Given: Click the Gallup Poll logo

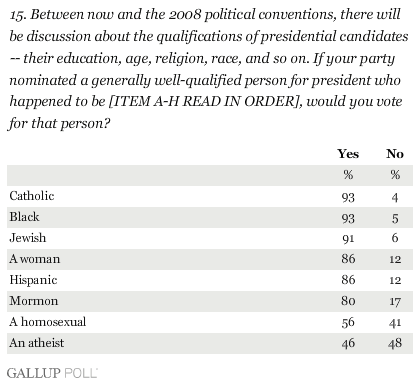Looking at the screenshot, I should tap(52, 373).
